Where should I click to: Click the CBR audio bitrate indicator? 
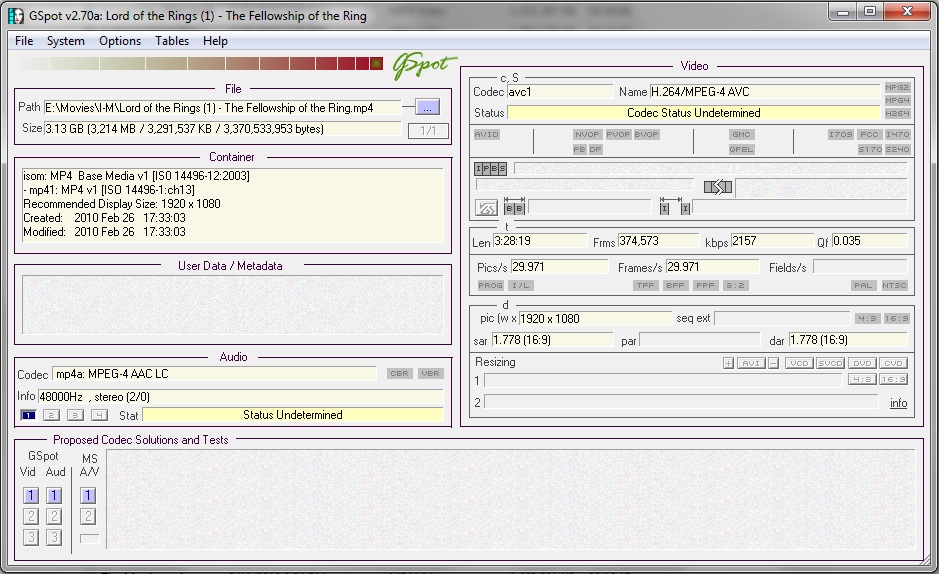pyautogui.click(x=399, y=373)
